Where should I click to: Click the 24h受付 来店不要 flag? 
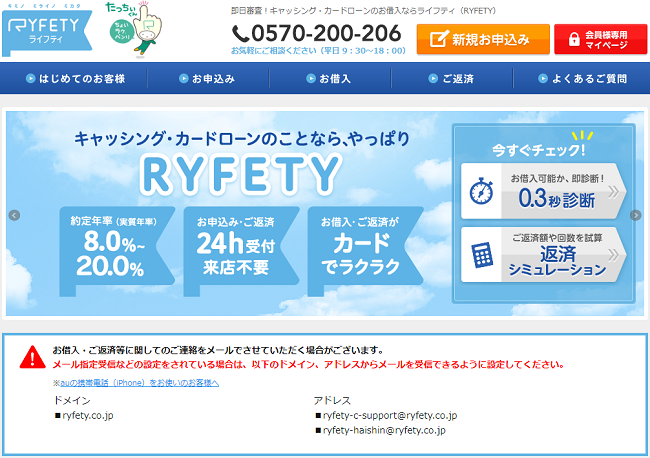[x=241, y=251]
